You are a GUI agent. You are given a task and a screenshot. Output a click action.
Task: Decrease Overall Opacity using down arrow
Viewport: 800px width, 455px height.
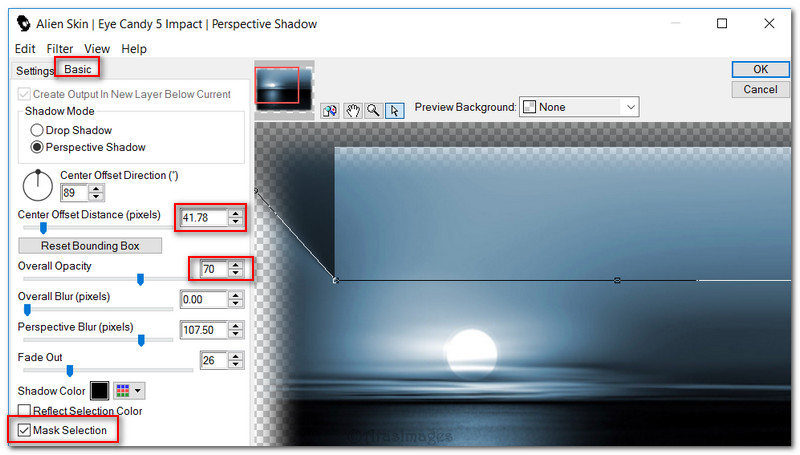[x=235, y=272]
